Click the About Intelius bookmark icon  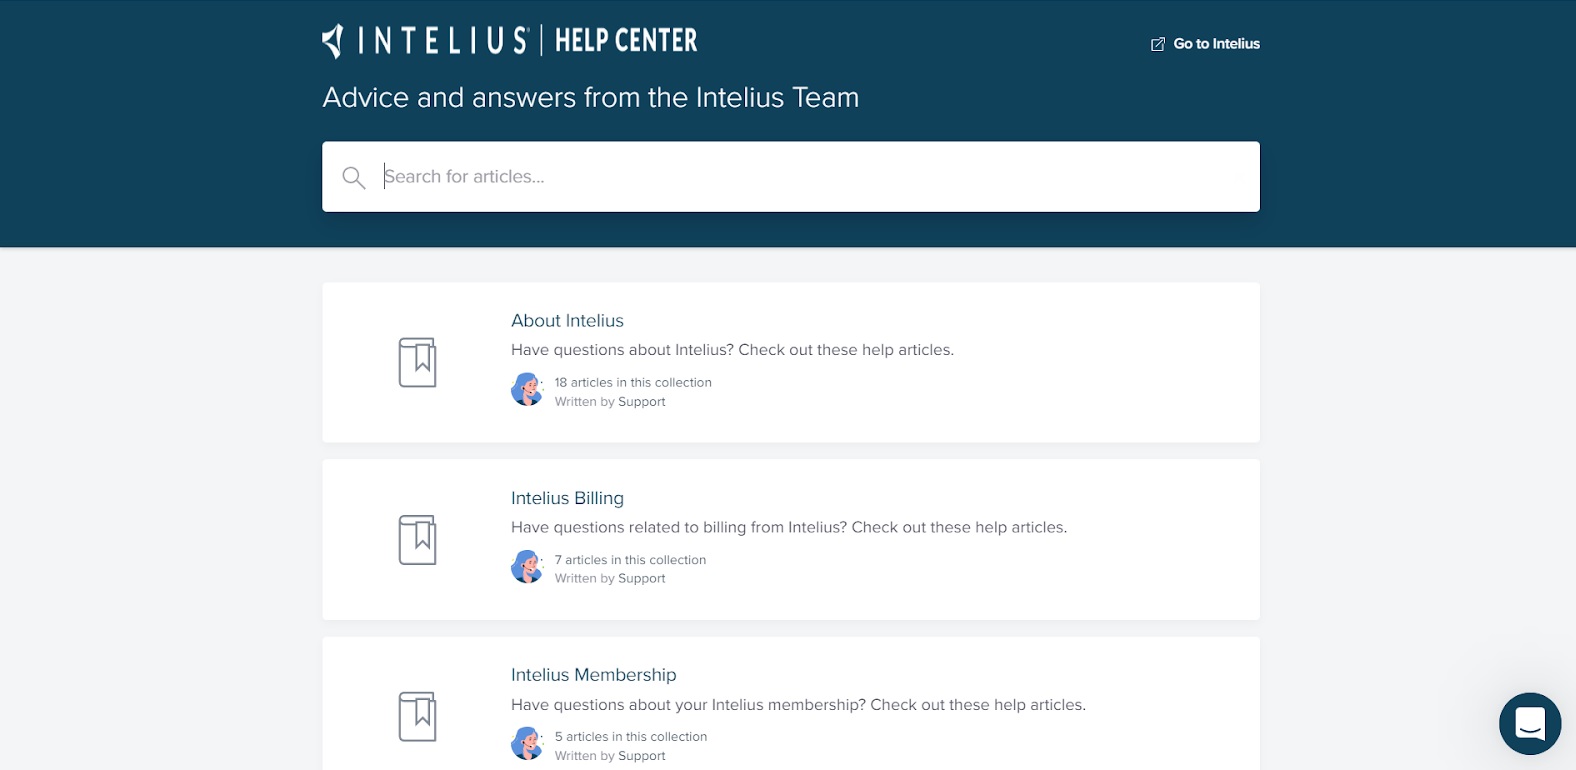point(417,362)
